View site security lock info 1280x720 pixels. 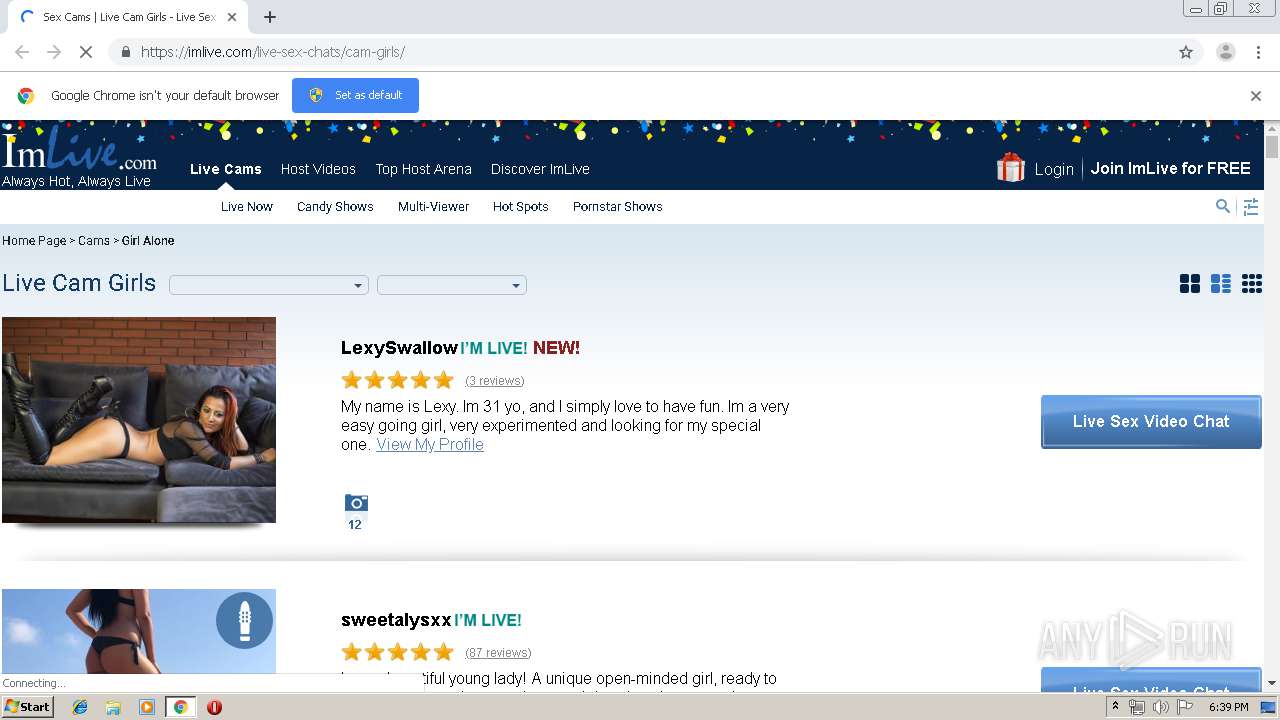125,52
